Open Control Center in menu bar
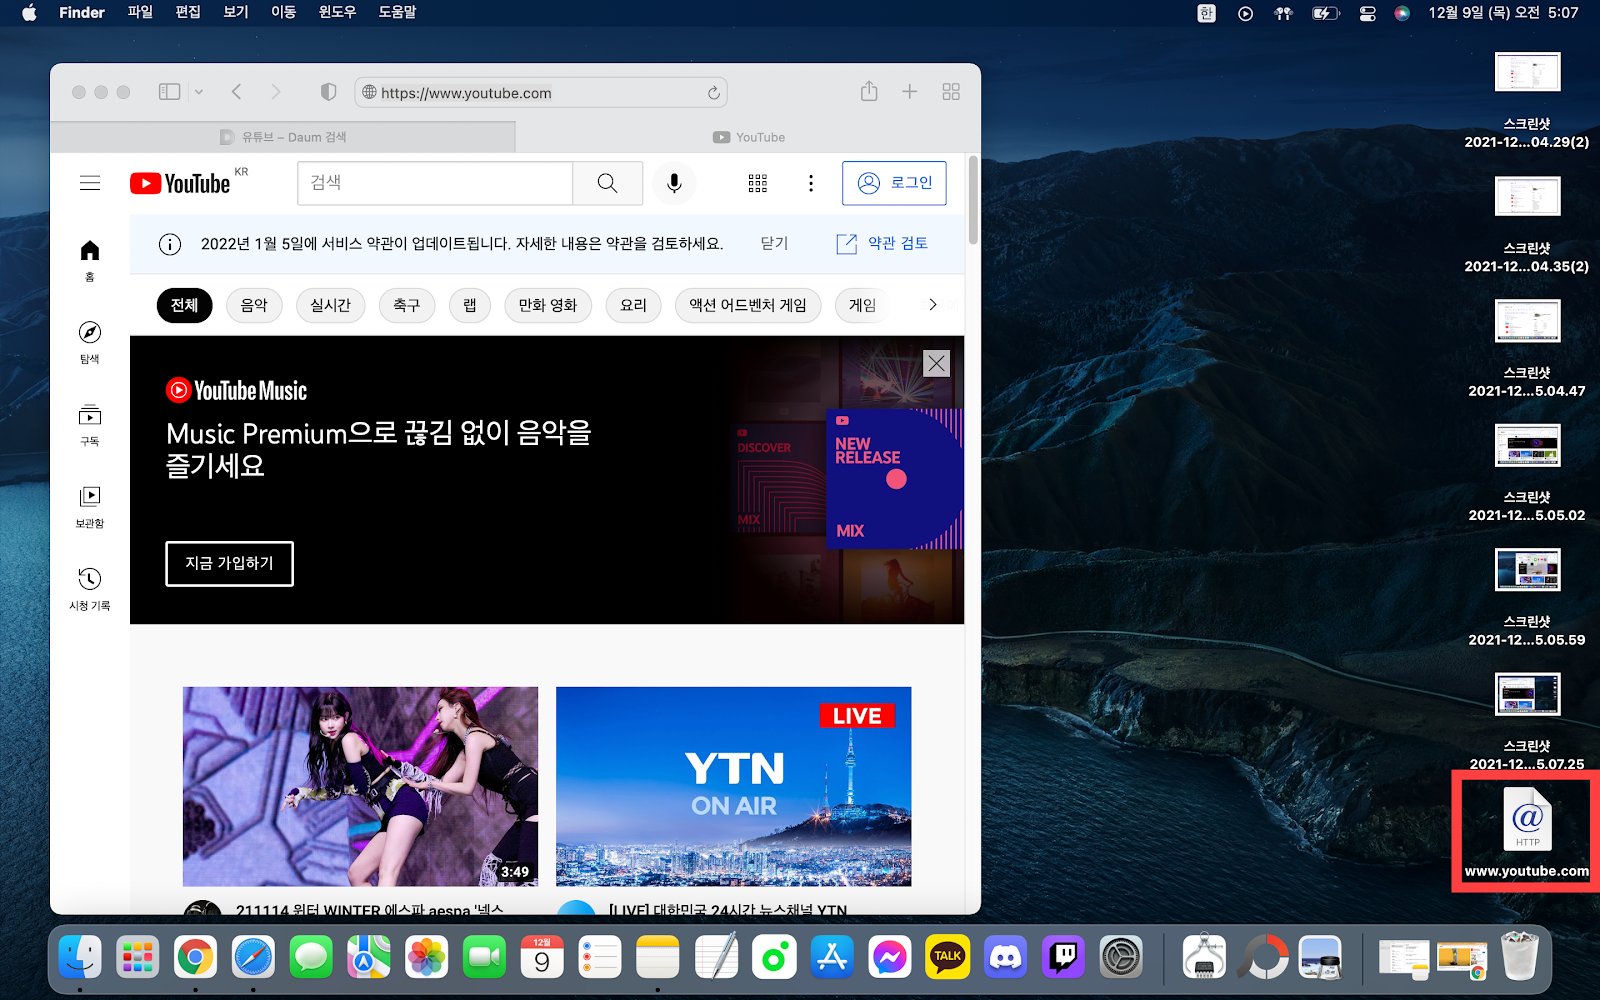 pos(1367,13)
